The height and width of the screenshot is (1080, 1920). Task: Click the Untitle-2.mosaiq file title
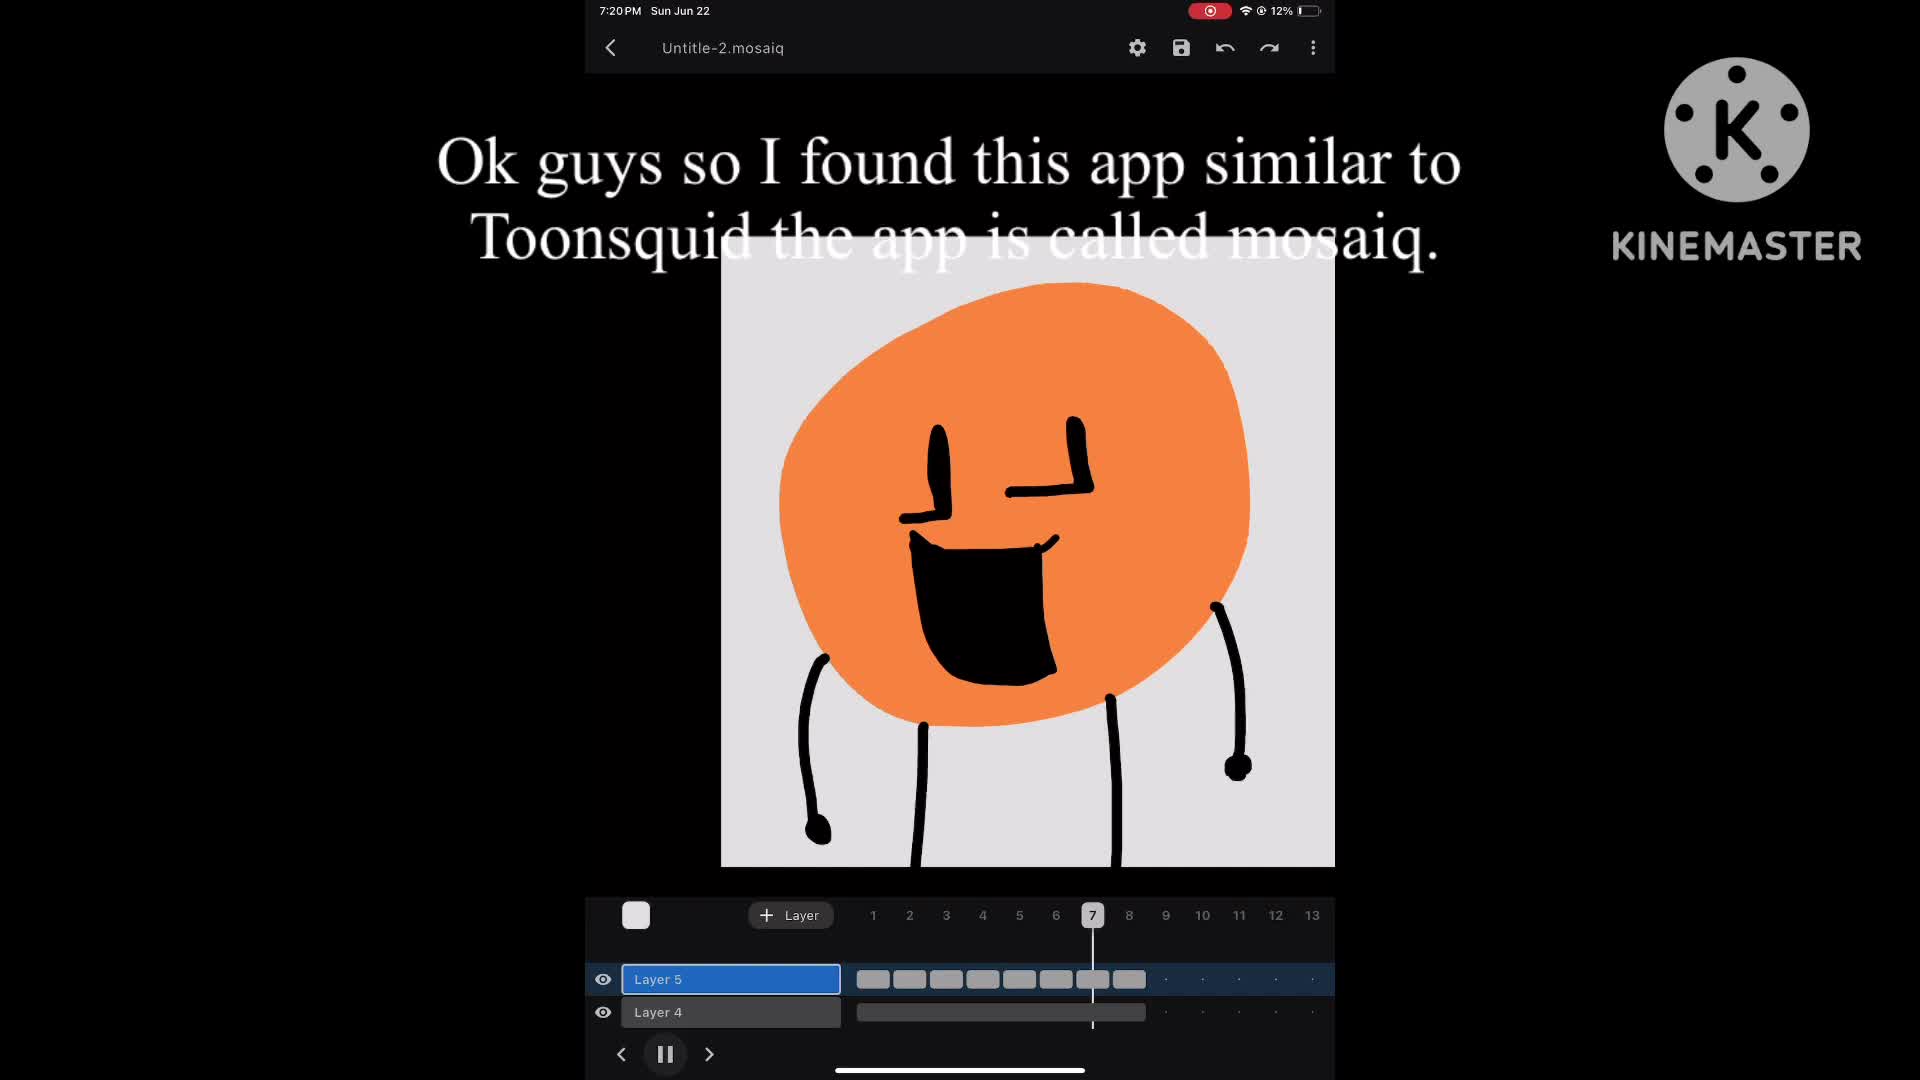click(722, 48)
